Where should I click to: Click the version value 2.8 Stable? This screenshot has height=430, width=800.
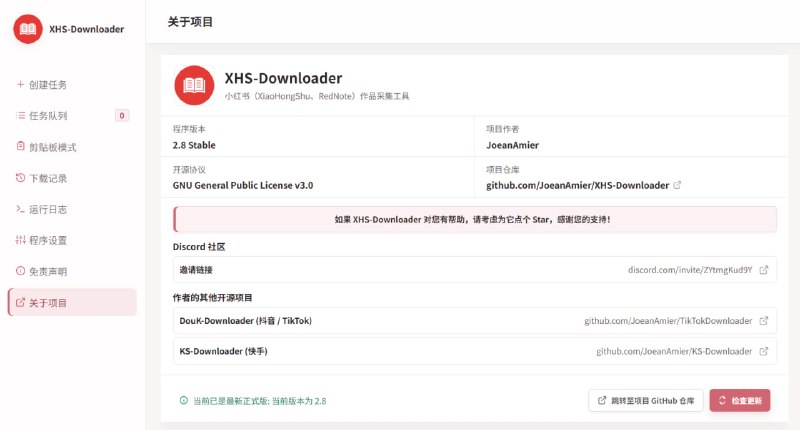[194, 145]
